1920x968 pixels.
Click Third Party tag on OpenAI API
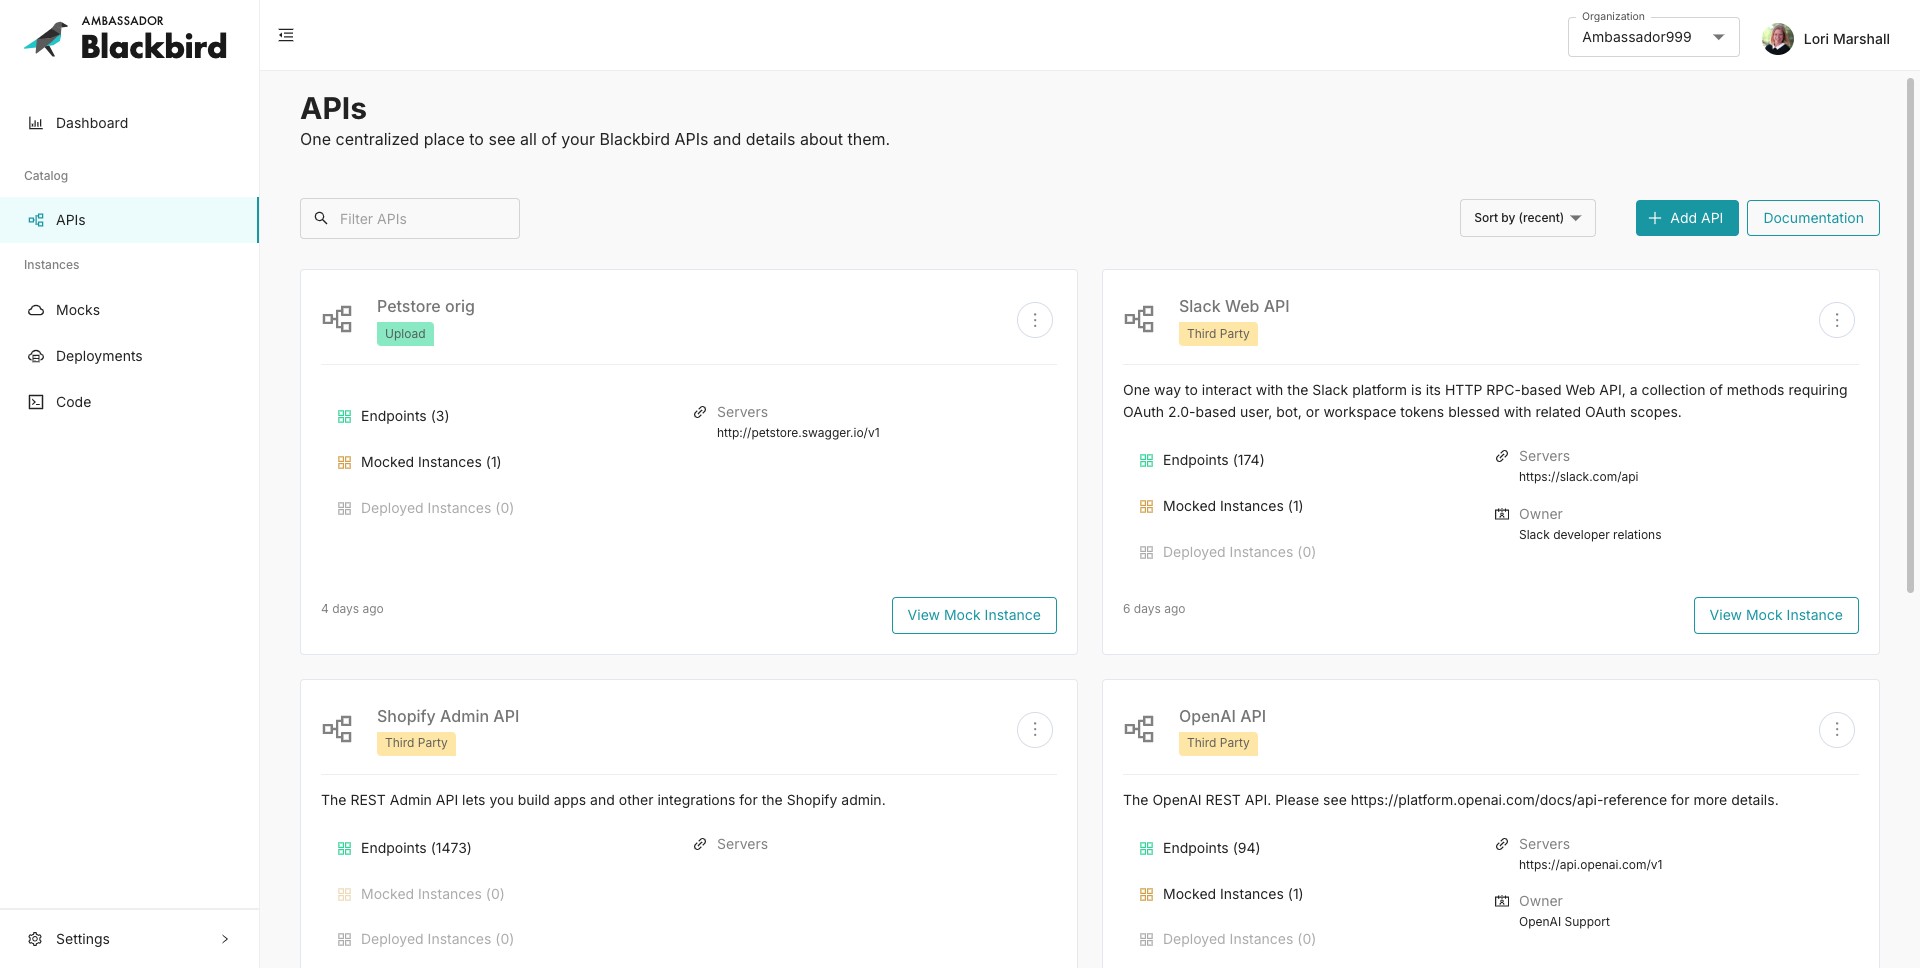point(1218,743)
